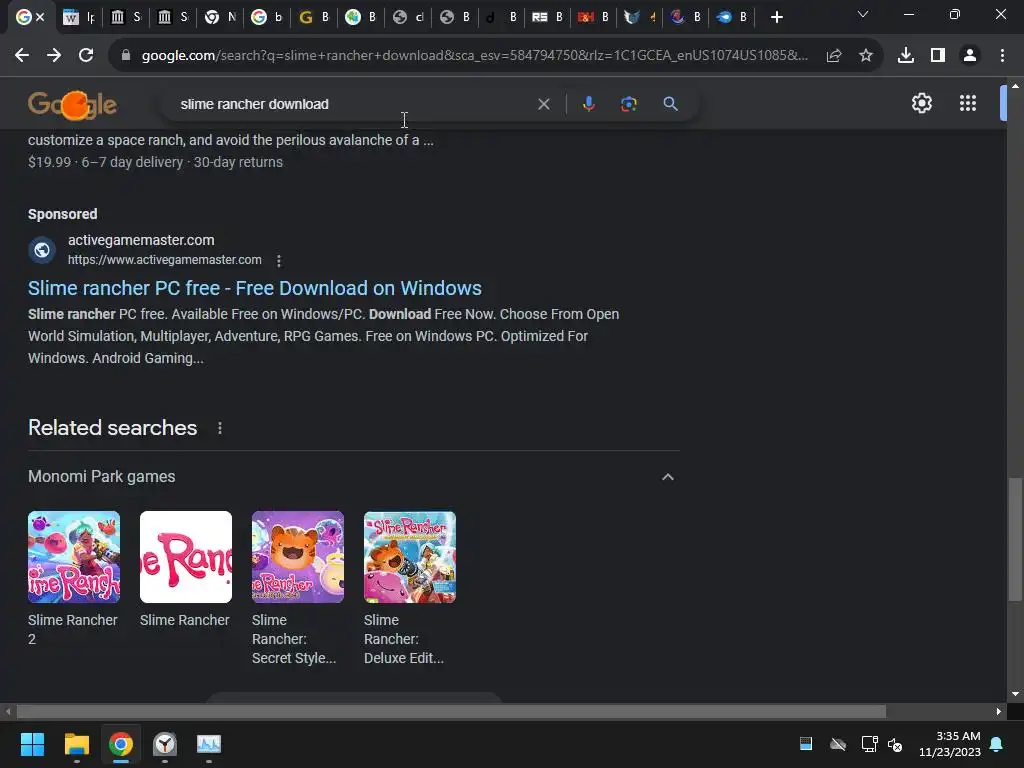The image size is (1024, 768).
Task: Switch to the 'RE' icon tab
Action: tap(547, 18)
